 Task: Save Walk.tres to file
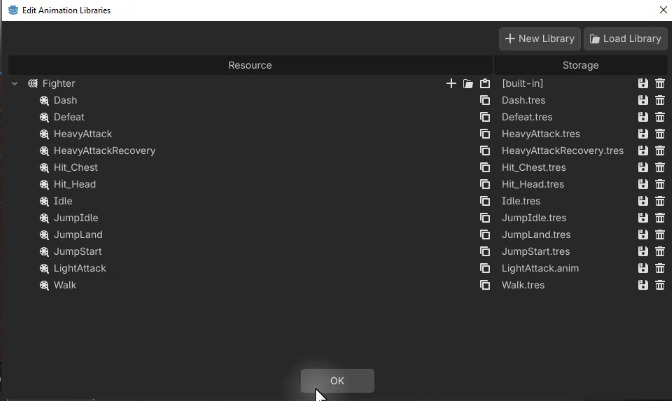[643, 285]
